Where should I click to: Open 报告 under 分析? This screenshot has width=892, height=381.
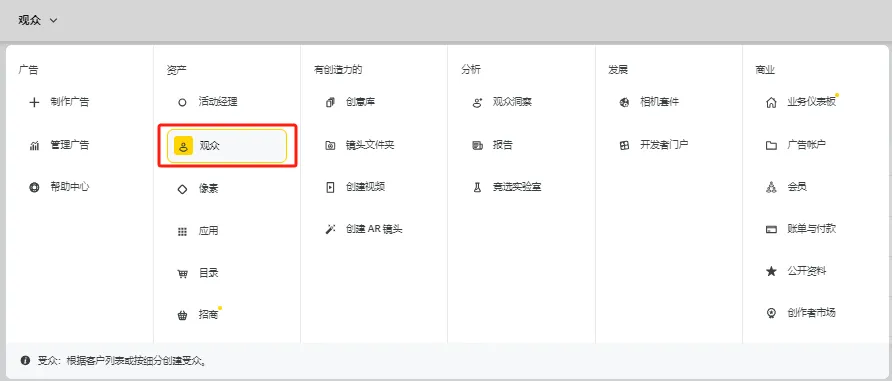(x=503, y=145)
